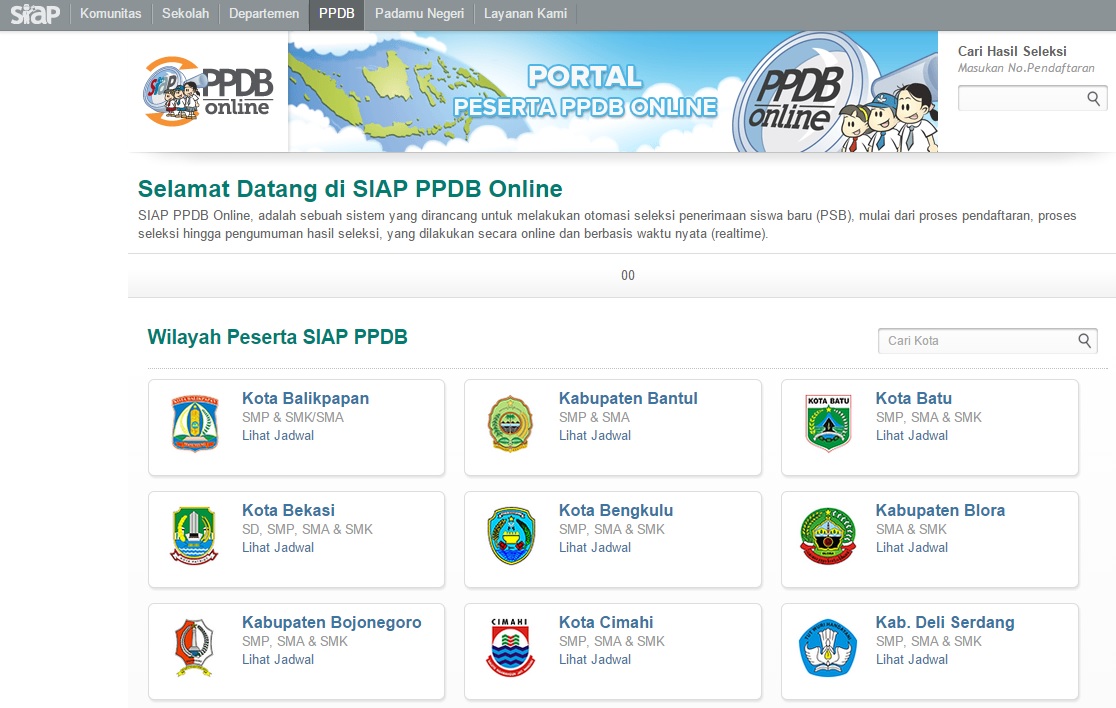Click the Kota Bekasi emblem
The image size is (1116, 708).
click(x=194, y=536)
